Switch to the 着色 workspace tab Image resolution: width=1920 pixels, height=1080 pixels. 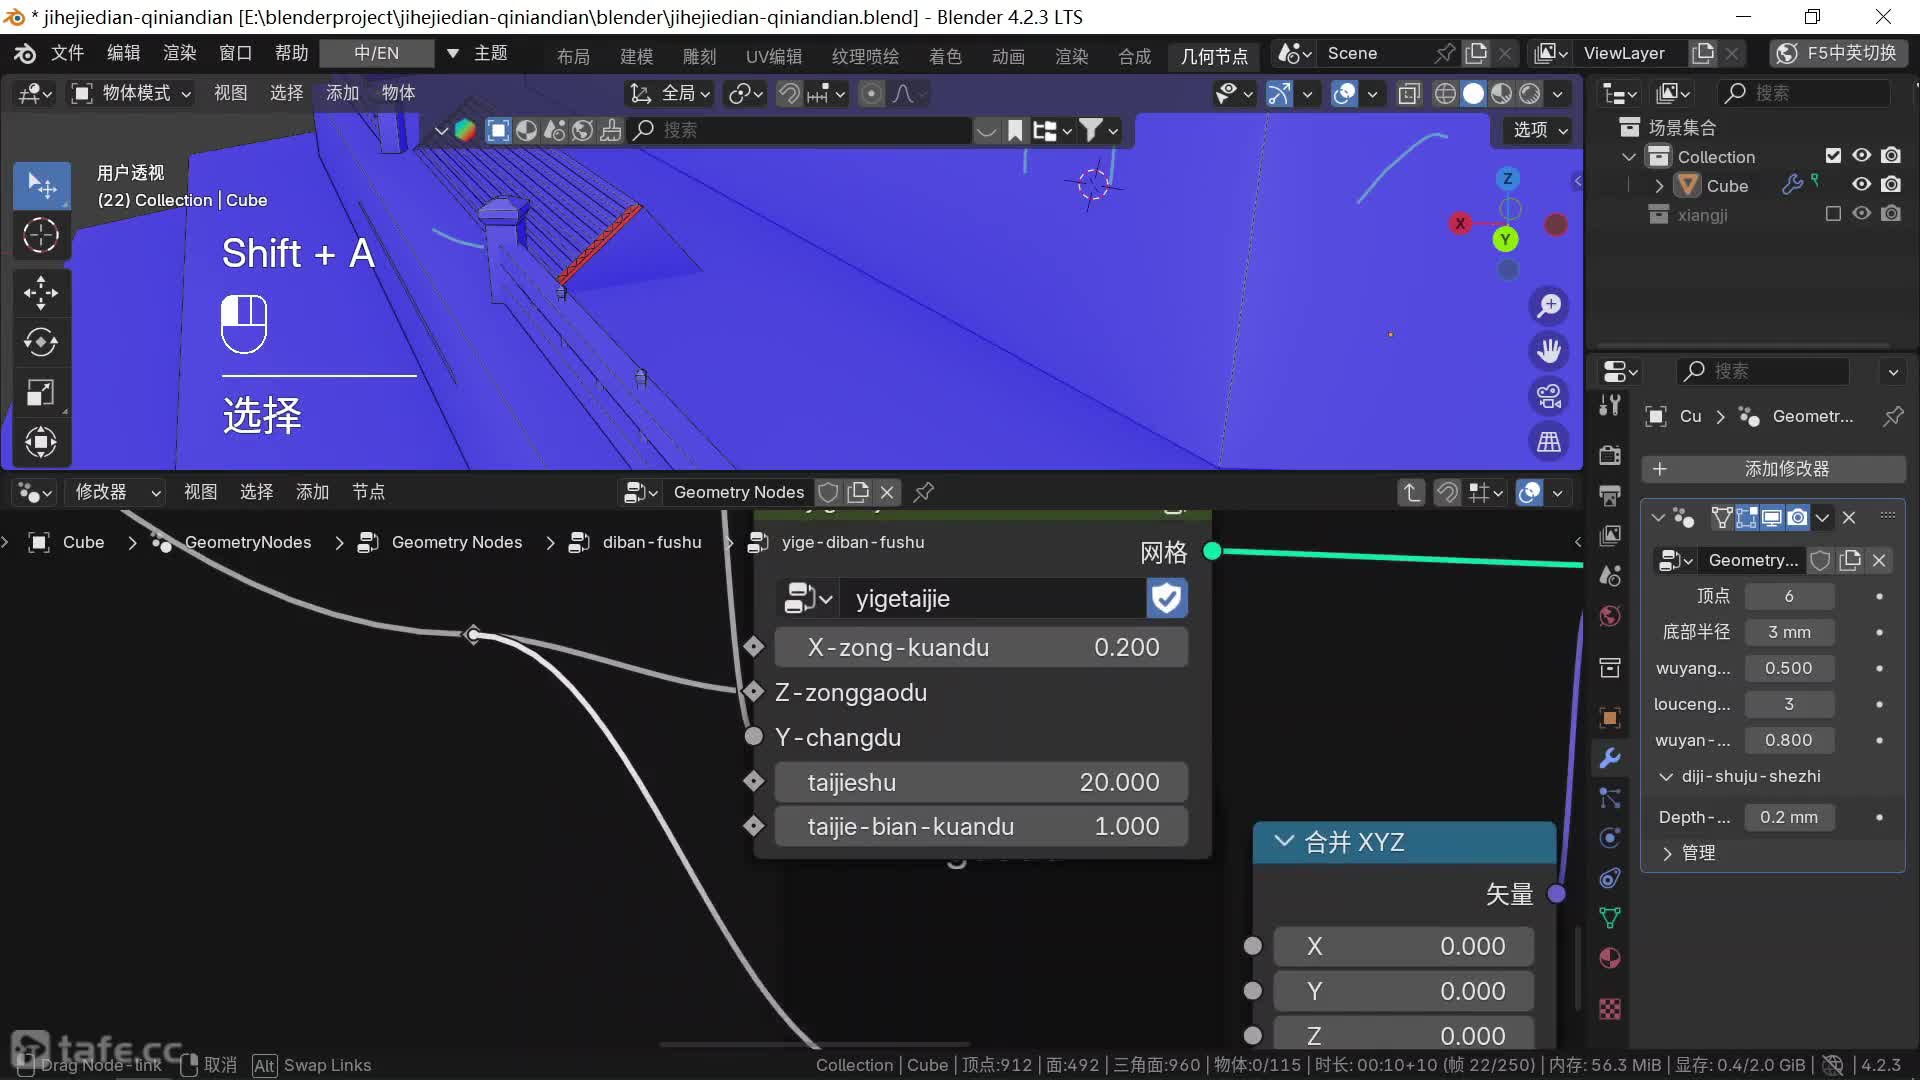(944, 56)
